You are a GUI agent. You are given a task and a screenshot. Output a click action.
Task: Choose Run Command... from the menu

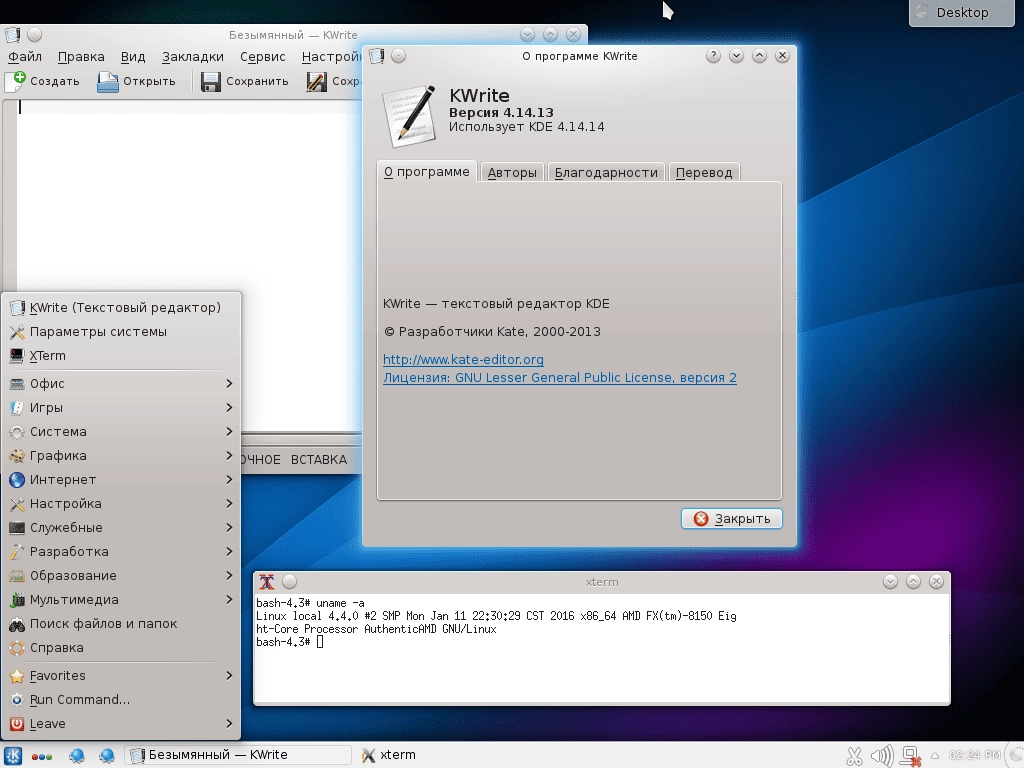pyautogui.click(x=121, y=700)
